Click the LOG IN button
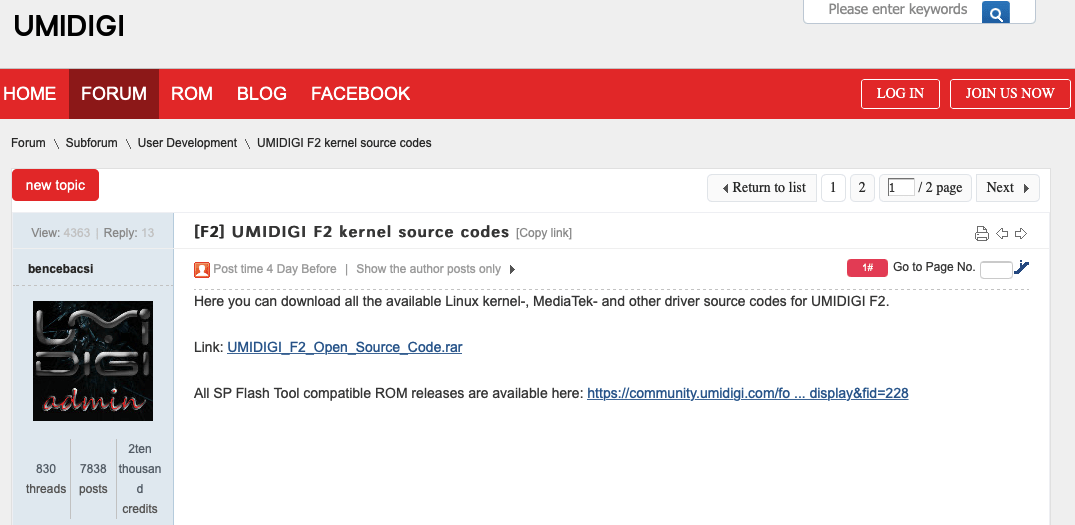 tap(900, 94)
